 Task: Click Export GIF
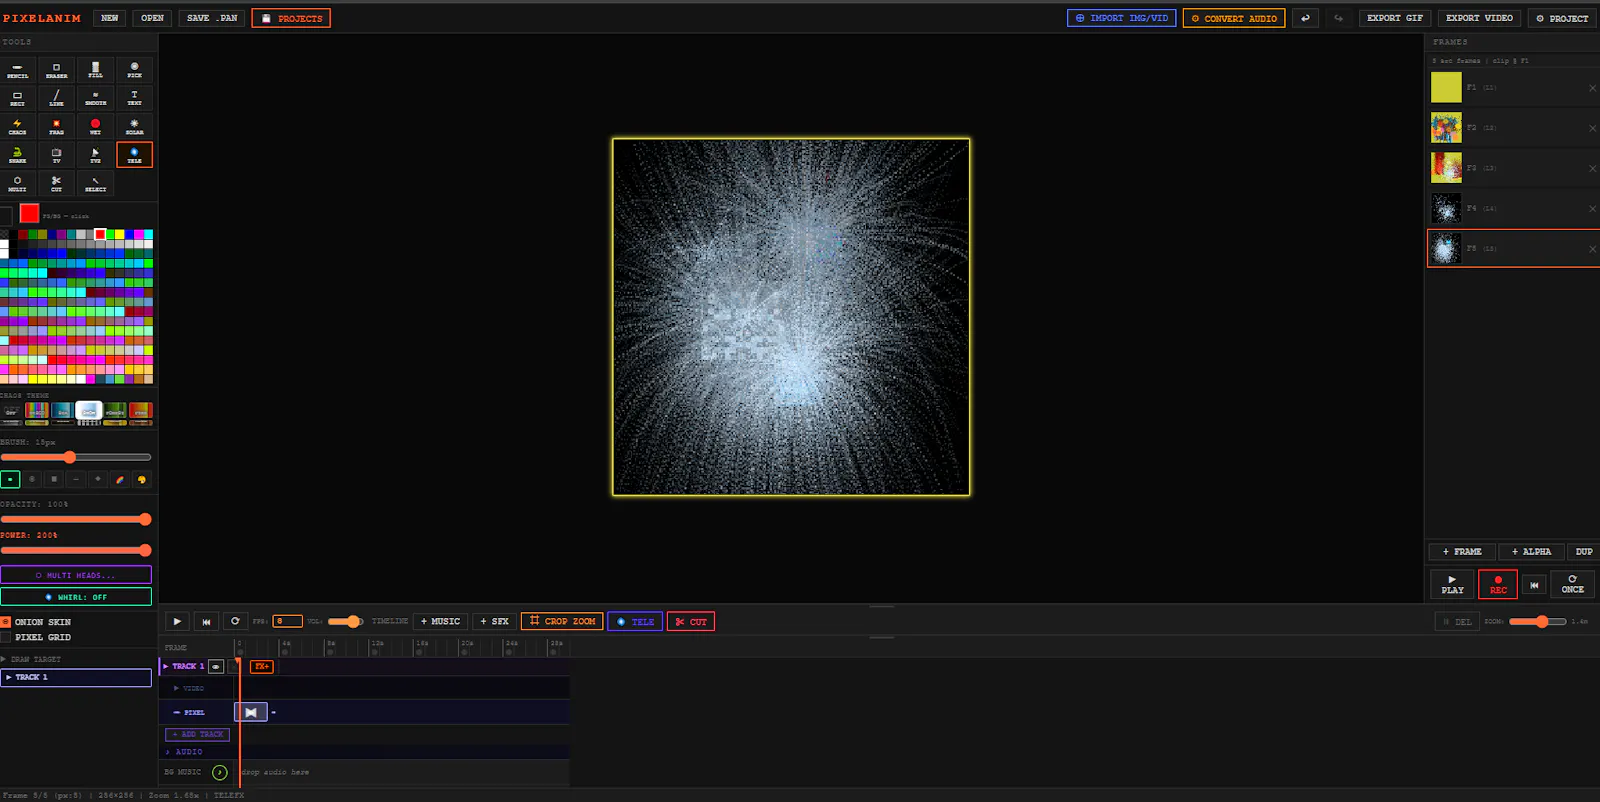coord(1394,18)
